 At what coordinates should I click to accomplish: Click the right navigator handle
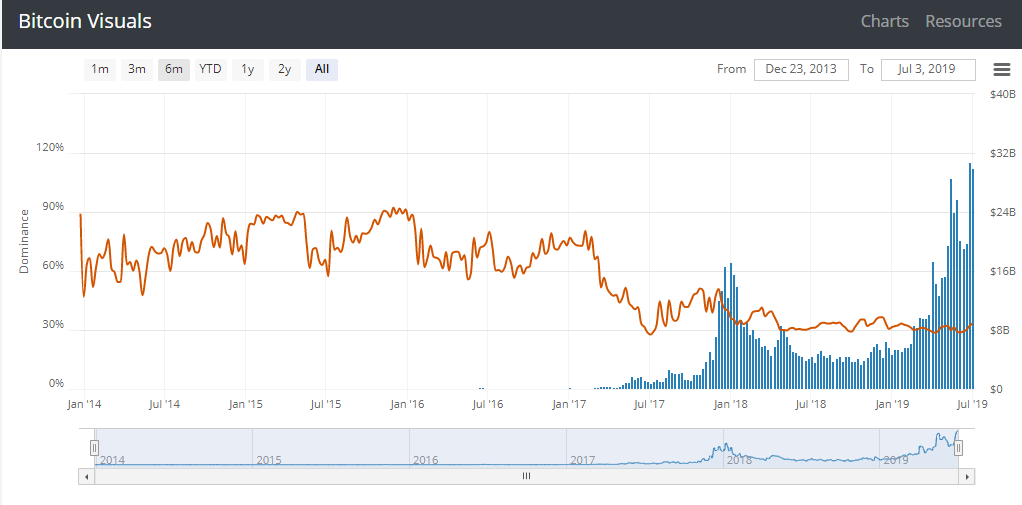tap(958, 448)
